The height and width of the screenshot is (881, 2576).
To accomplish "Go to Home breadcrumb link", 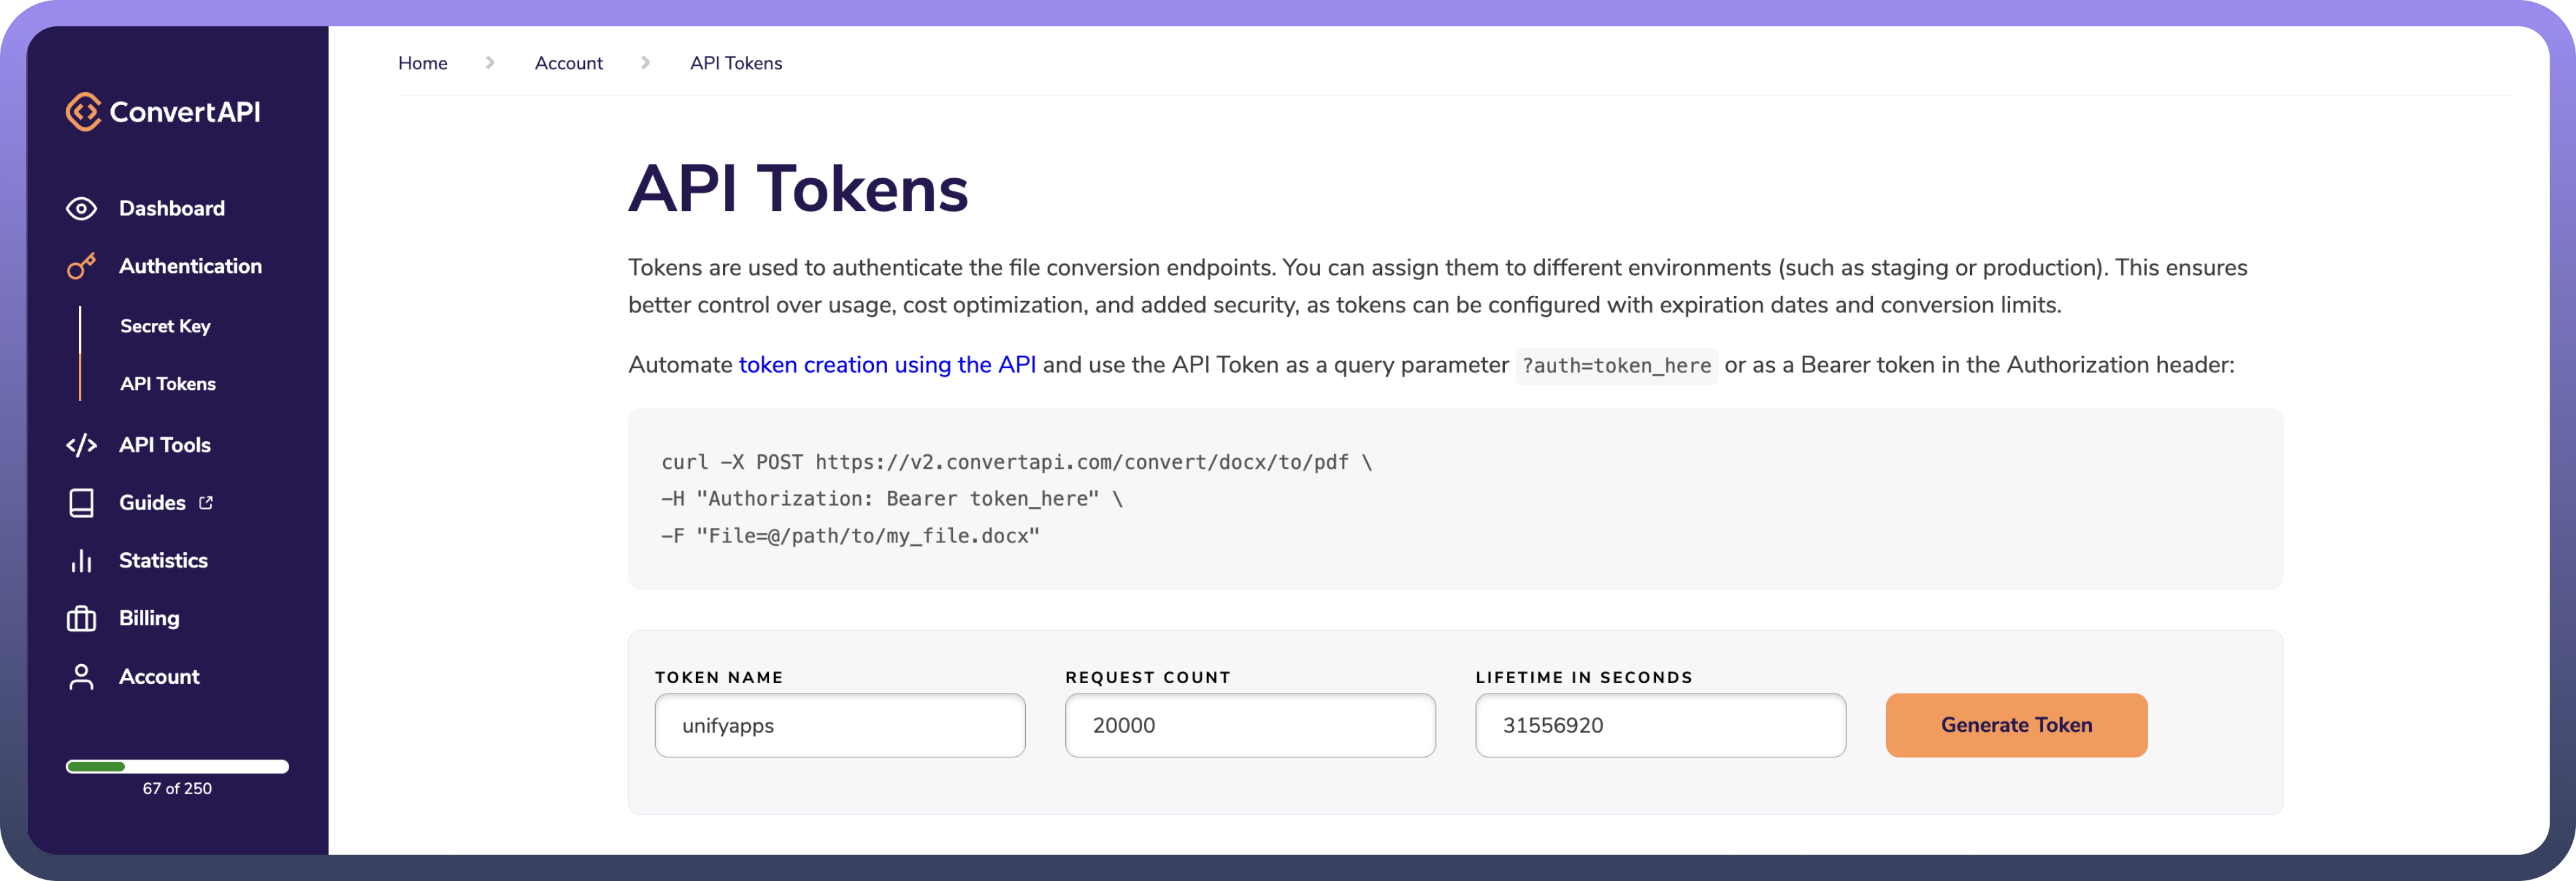I will tap(422, 63).
